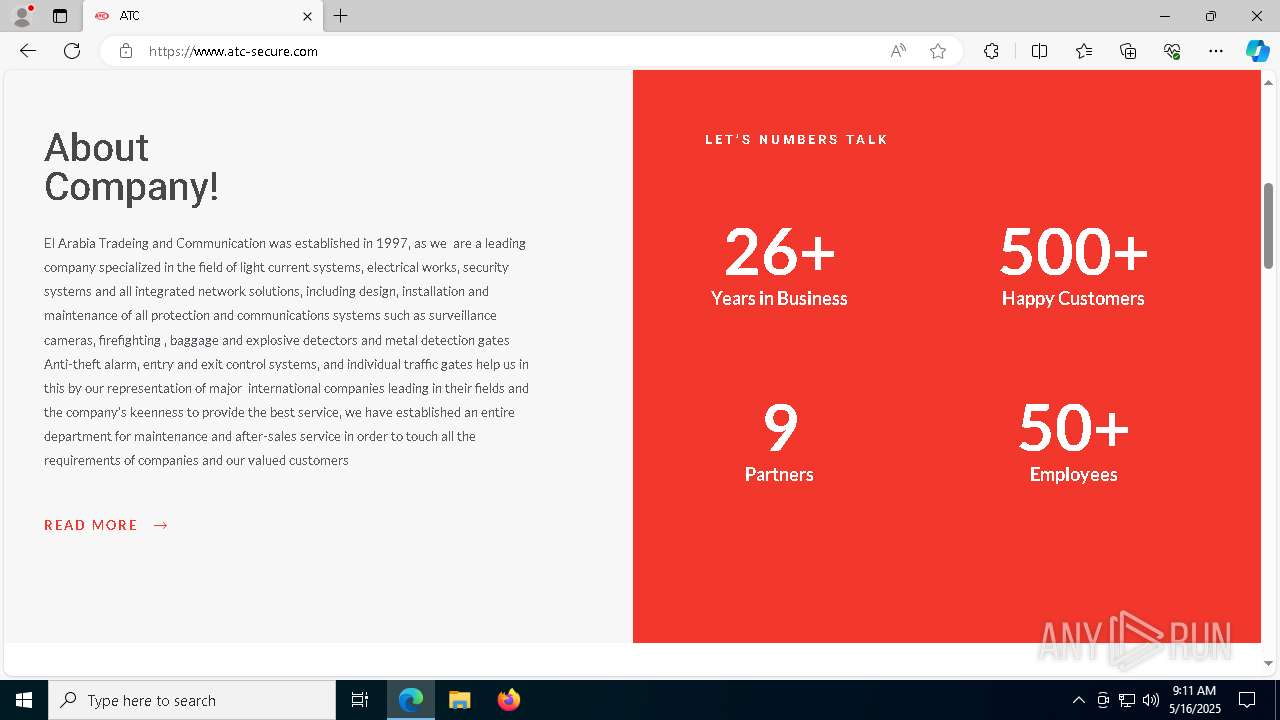The image size is (1280, 720).
Task: Click the scroll down arrow
Action: point(1269,662)
